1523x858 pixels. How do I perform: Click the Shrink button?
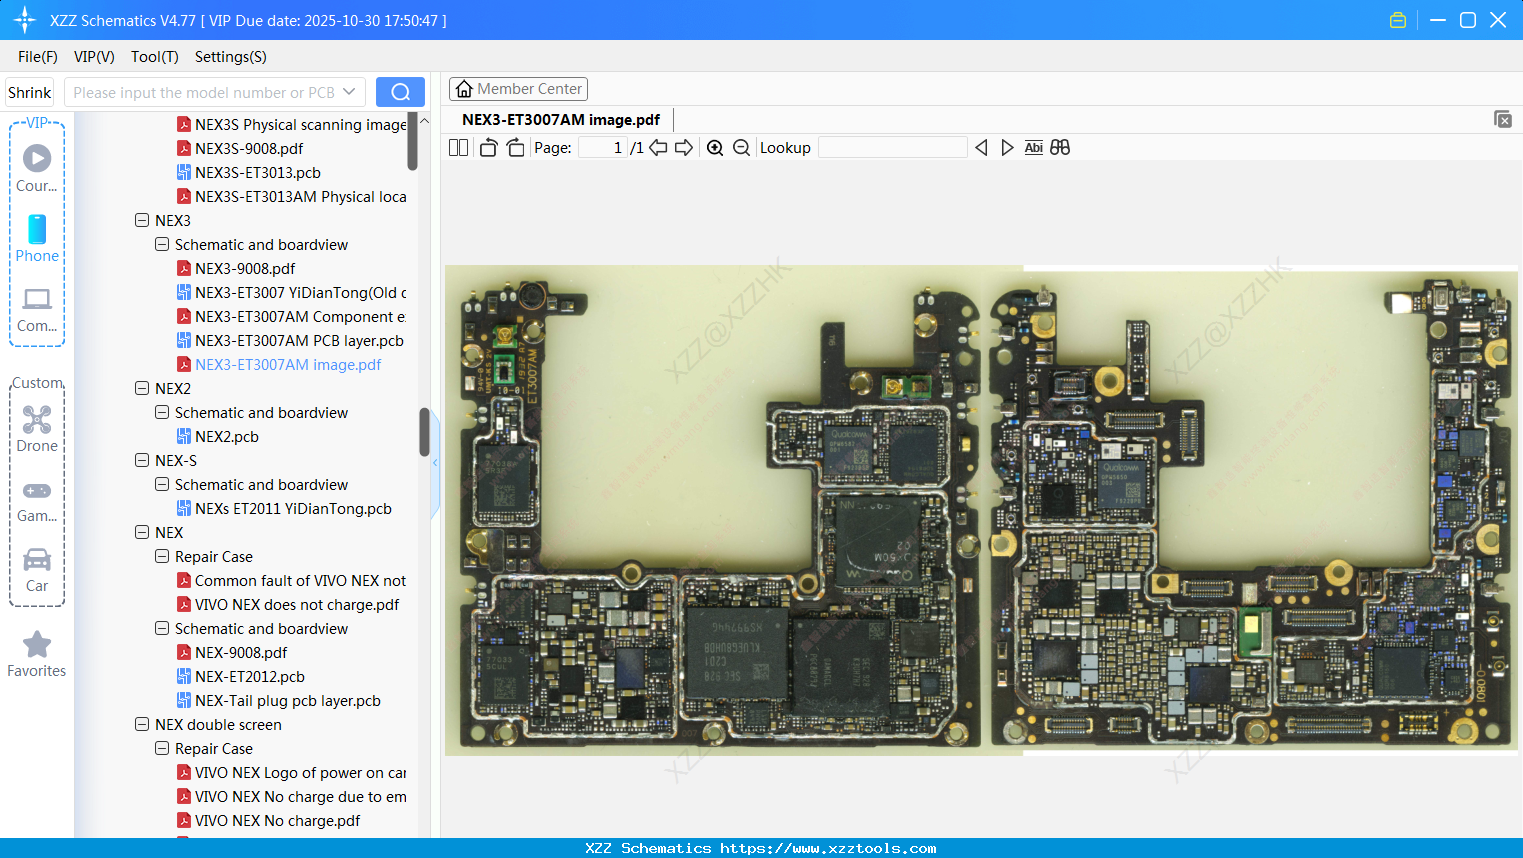pyautogui.click(x=30, y=92)
